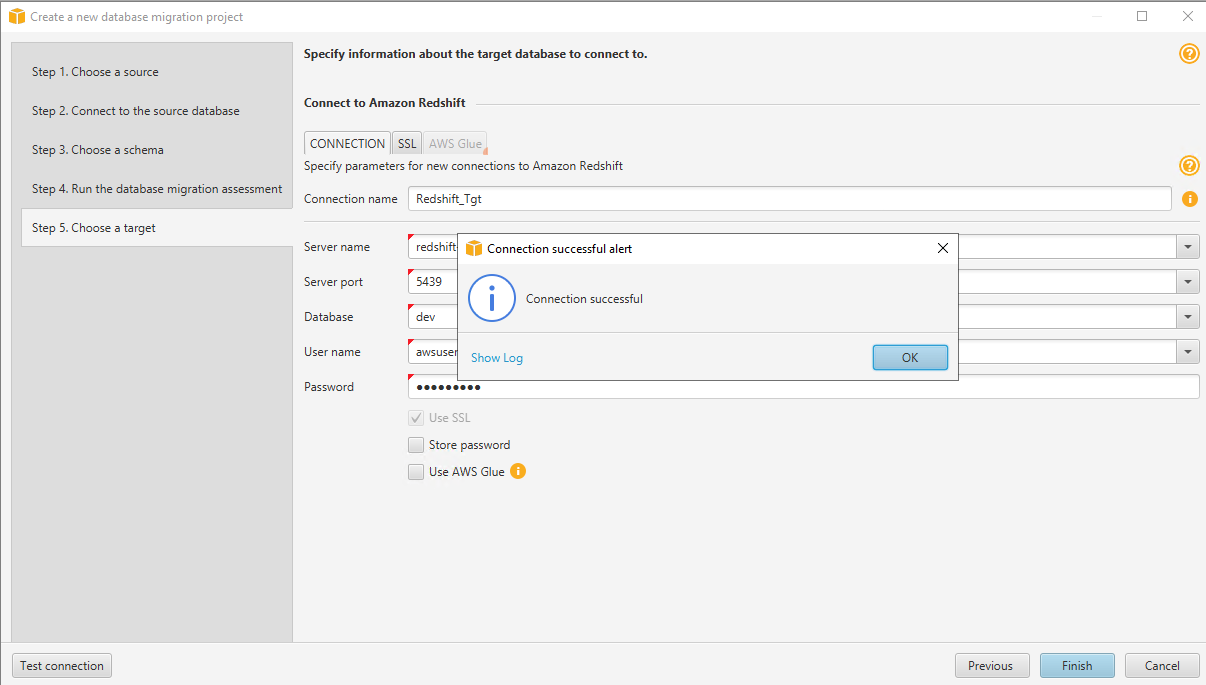Go to Step 4. Run migration assessment
Viewport: 1206px width, 685px height.
pyautogui.click(x=157, y=189)
